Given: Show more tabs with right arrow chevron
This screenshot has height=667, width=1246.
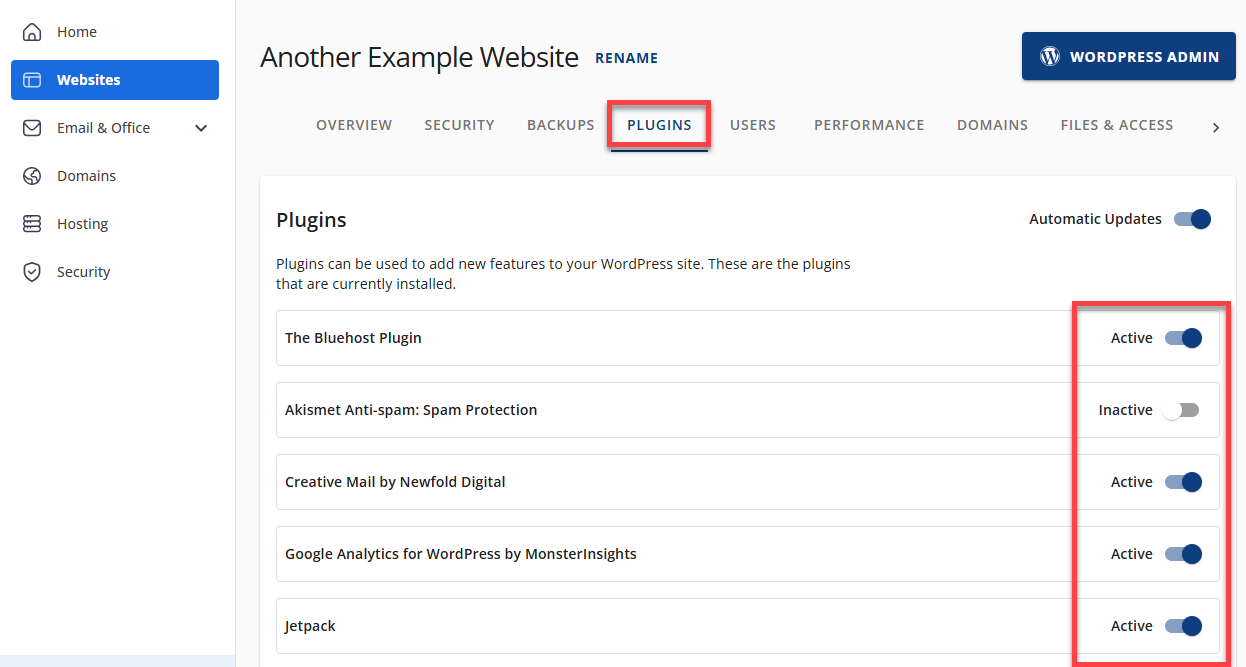Looking at the screenshot, I should [1216, 127].
